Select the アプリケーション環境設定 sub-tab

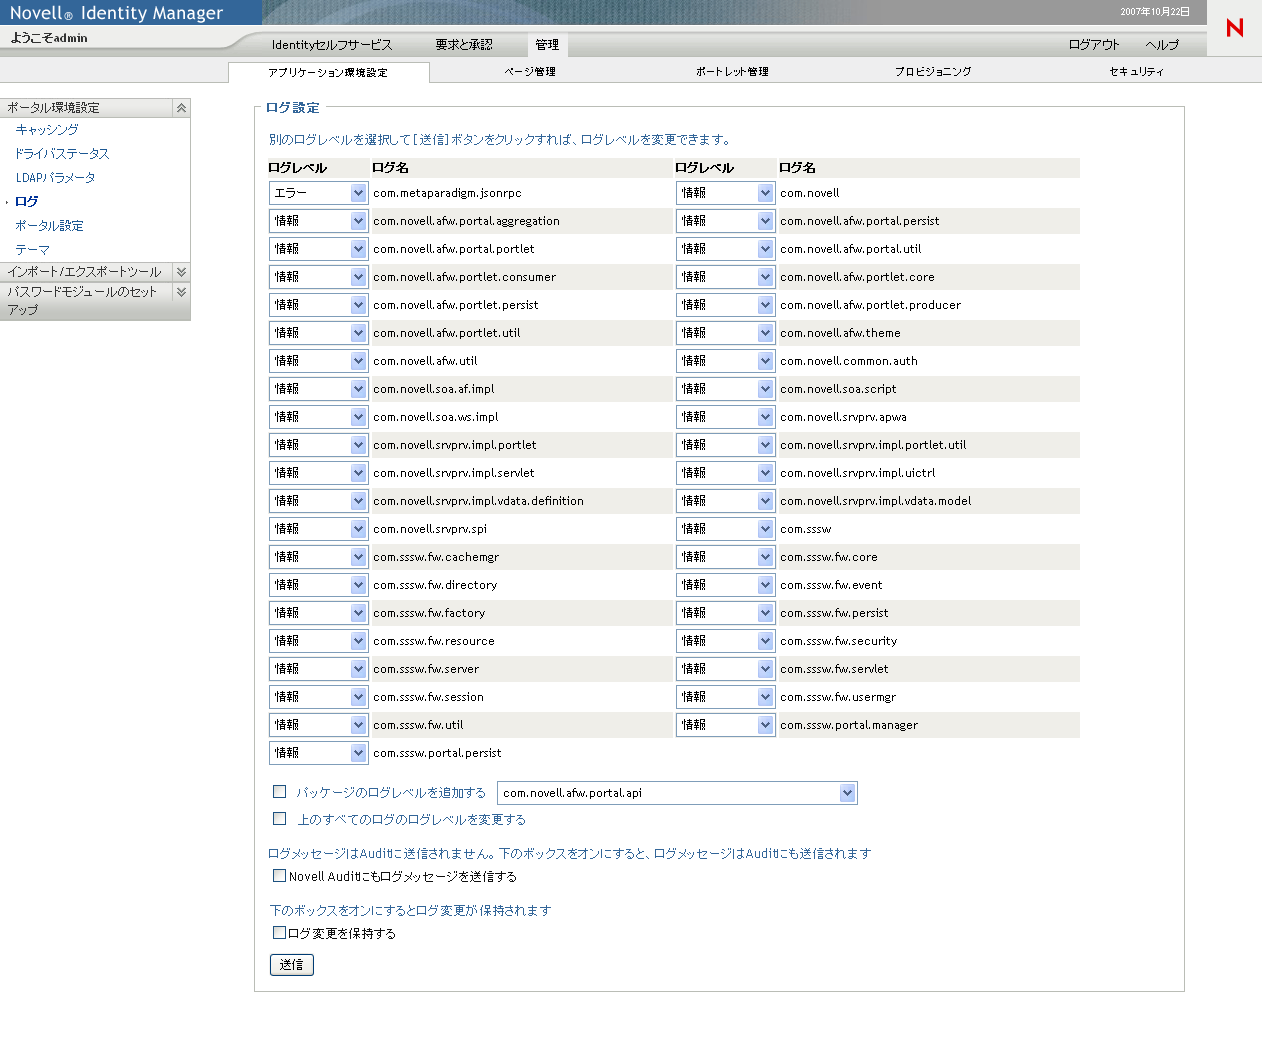tap(329, 72)
